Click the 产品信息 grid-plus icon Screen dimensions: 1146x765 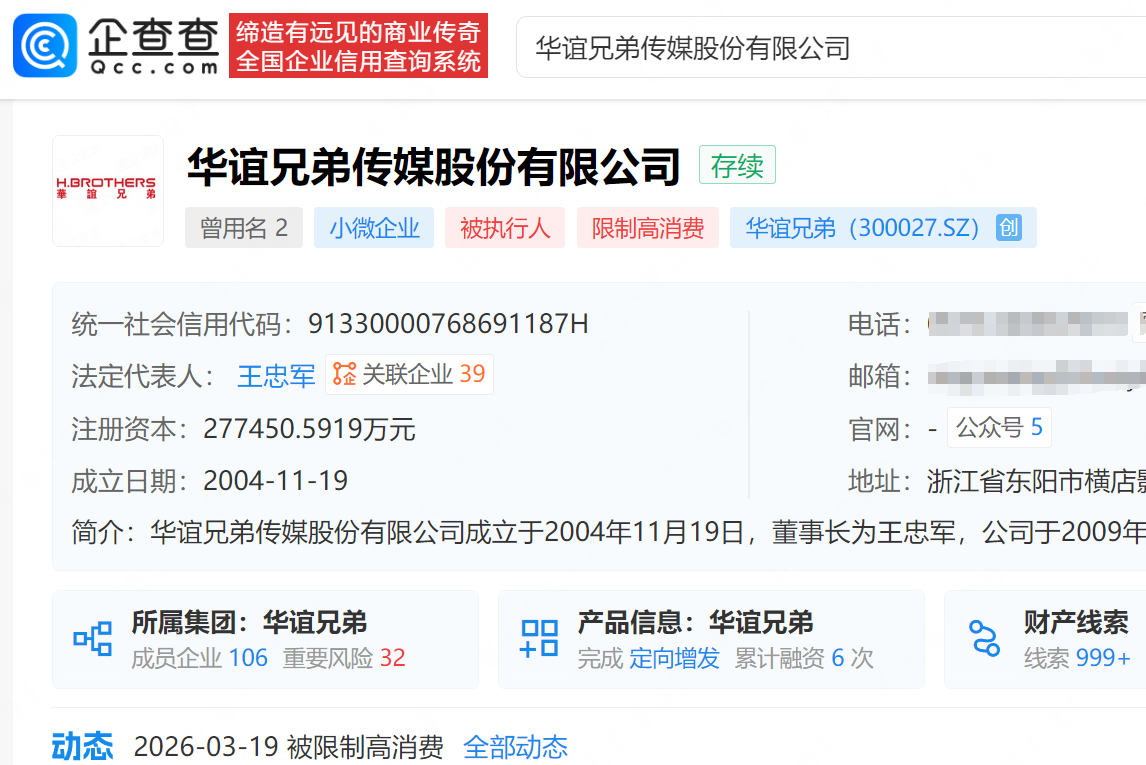539,639
